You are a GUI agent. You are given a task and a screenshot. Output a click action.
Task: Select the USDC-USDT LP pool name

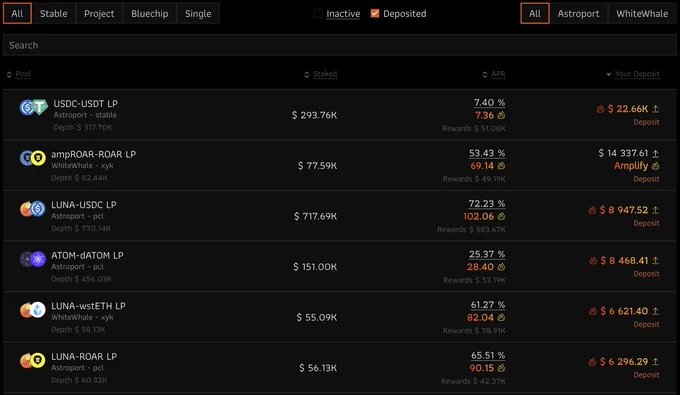pos(85,104)
